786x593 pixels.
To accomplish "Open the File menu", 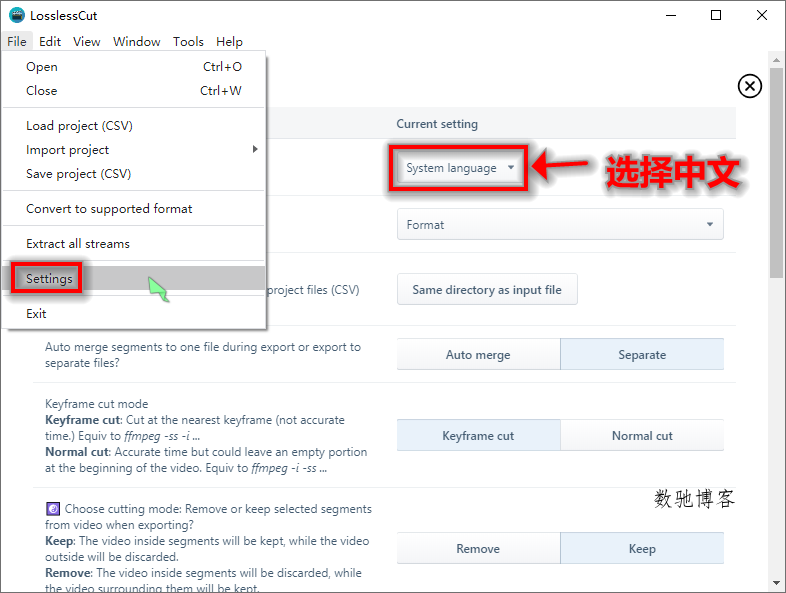I will coord(17,42).
